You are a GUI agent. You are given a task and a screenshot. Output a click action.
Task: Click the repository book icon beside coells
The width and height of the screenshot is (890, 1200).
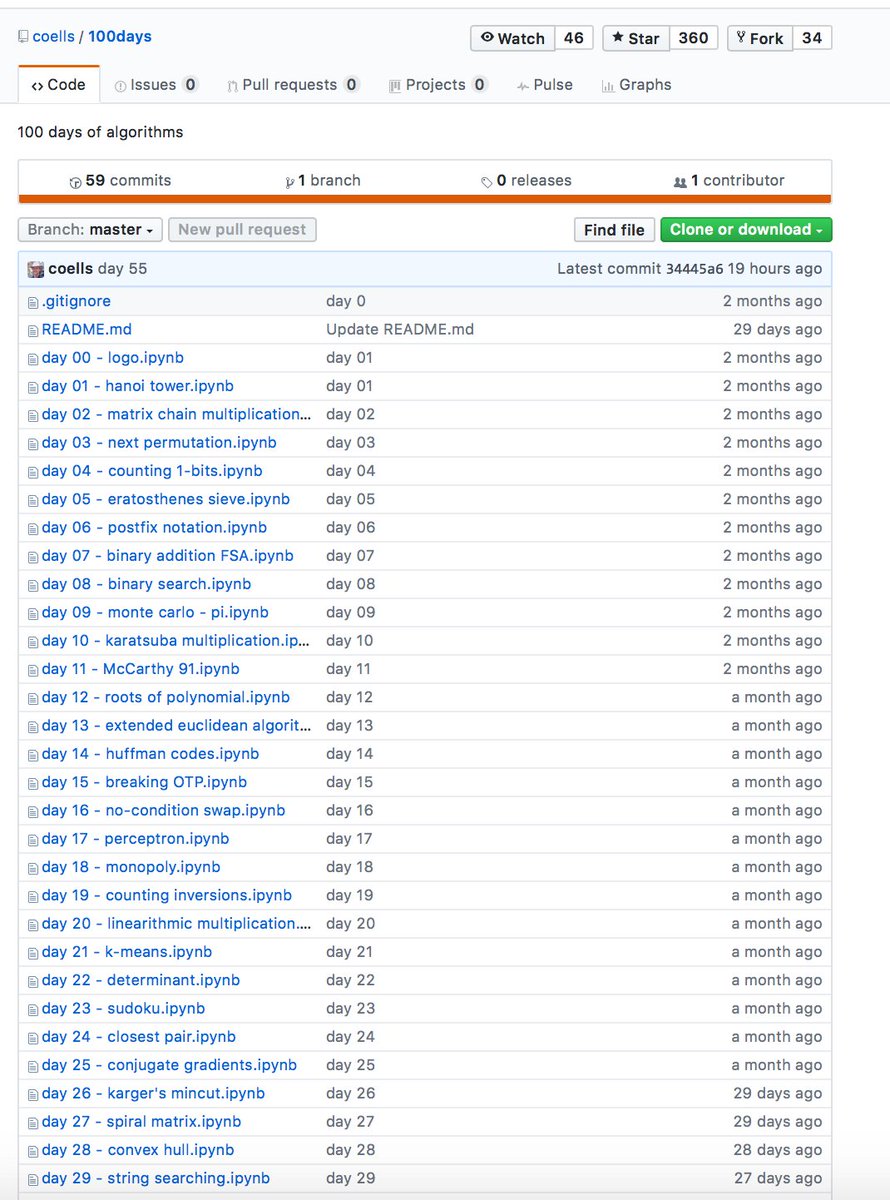tap(23, 37)
